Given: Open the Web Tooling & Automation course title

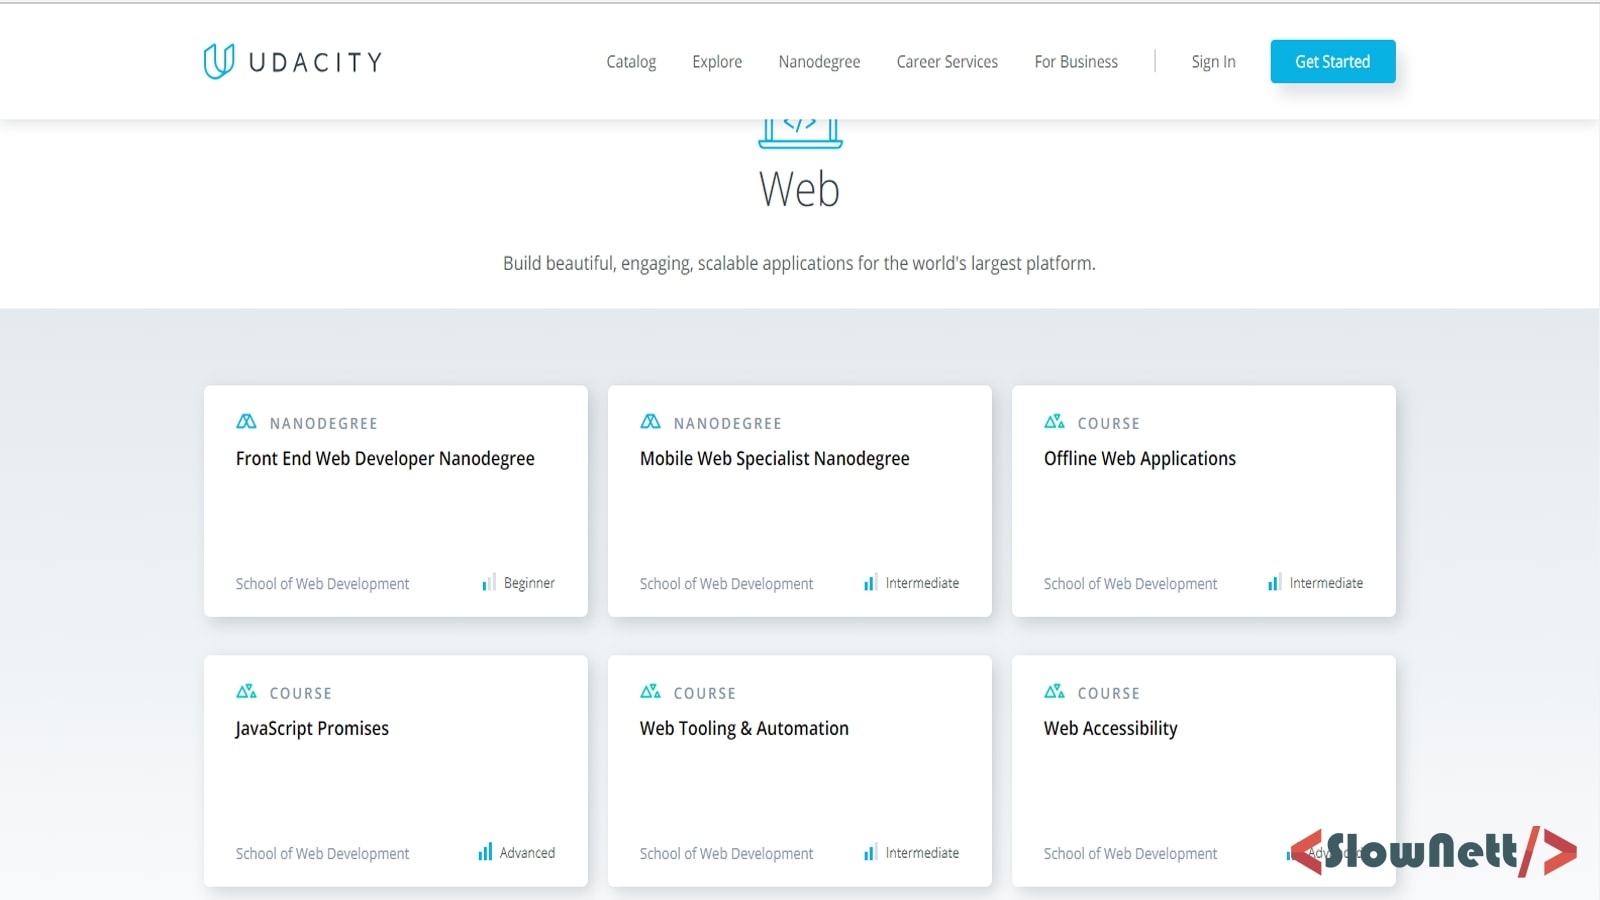Looking at the screenshot, I should point(744,729).
